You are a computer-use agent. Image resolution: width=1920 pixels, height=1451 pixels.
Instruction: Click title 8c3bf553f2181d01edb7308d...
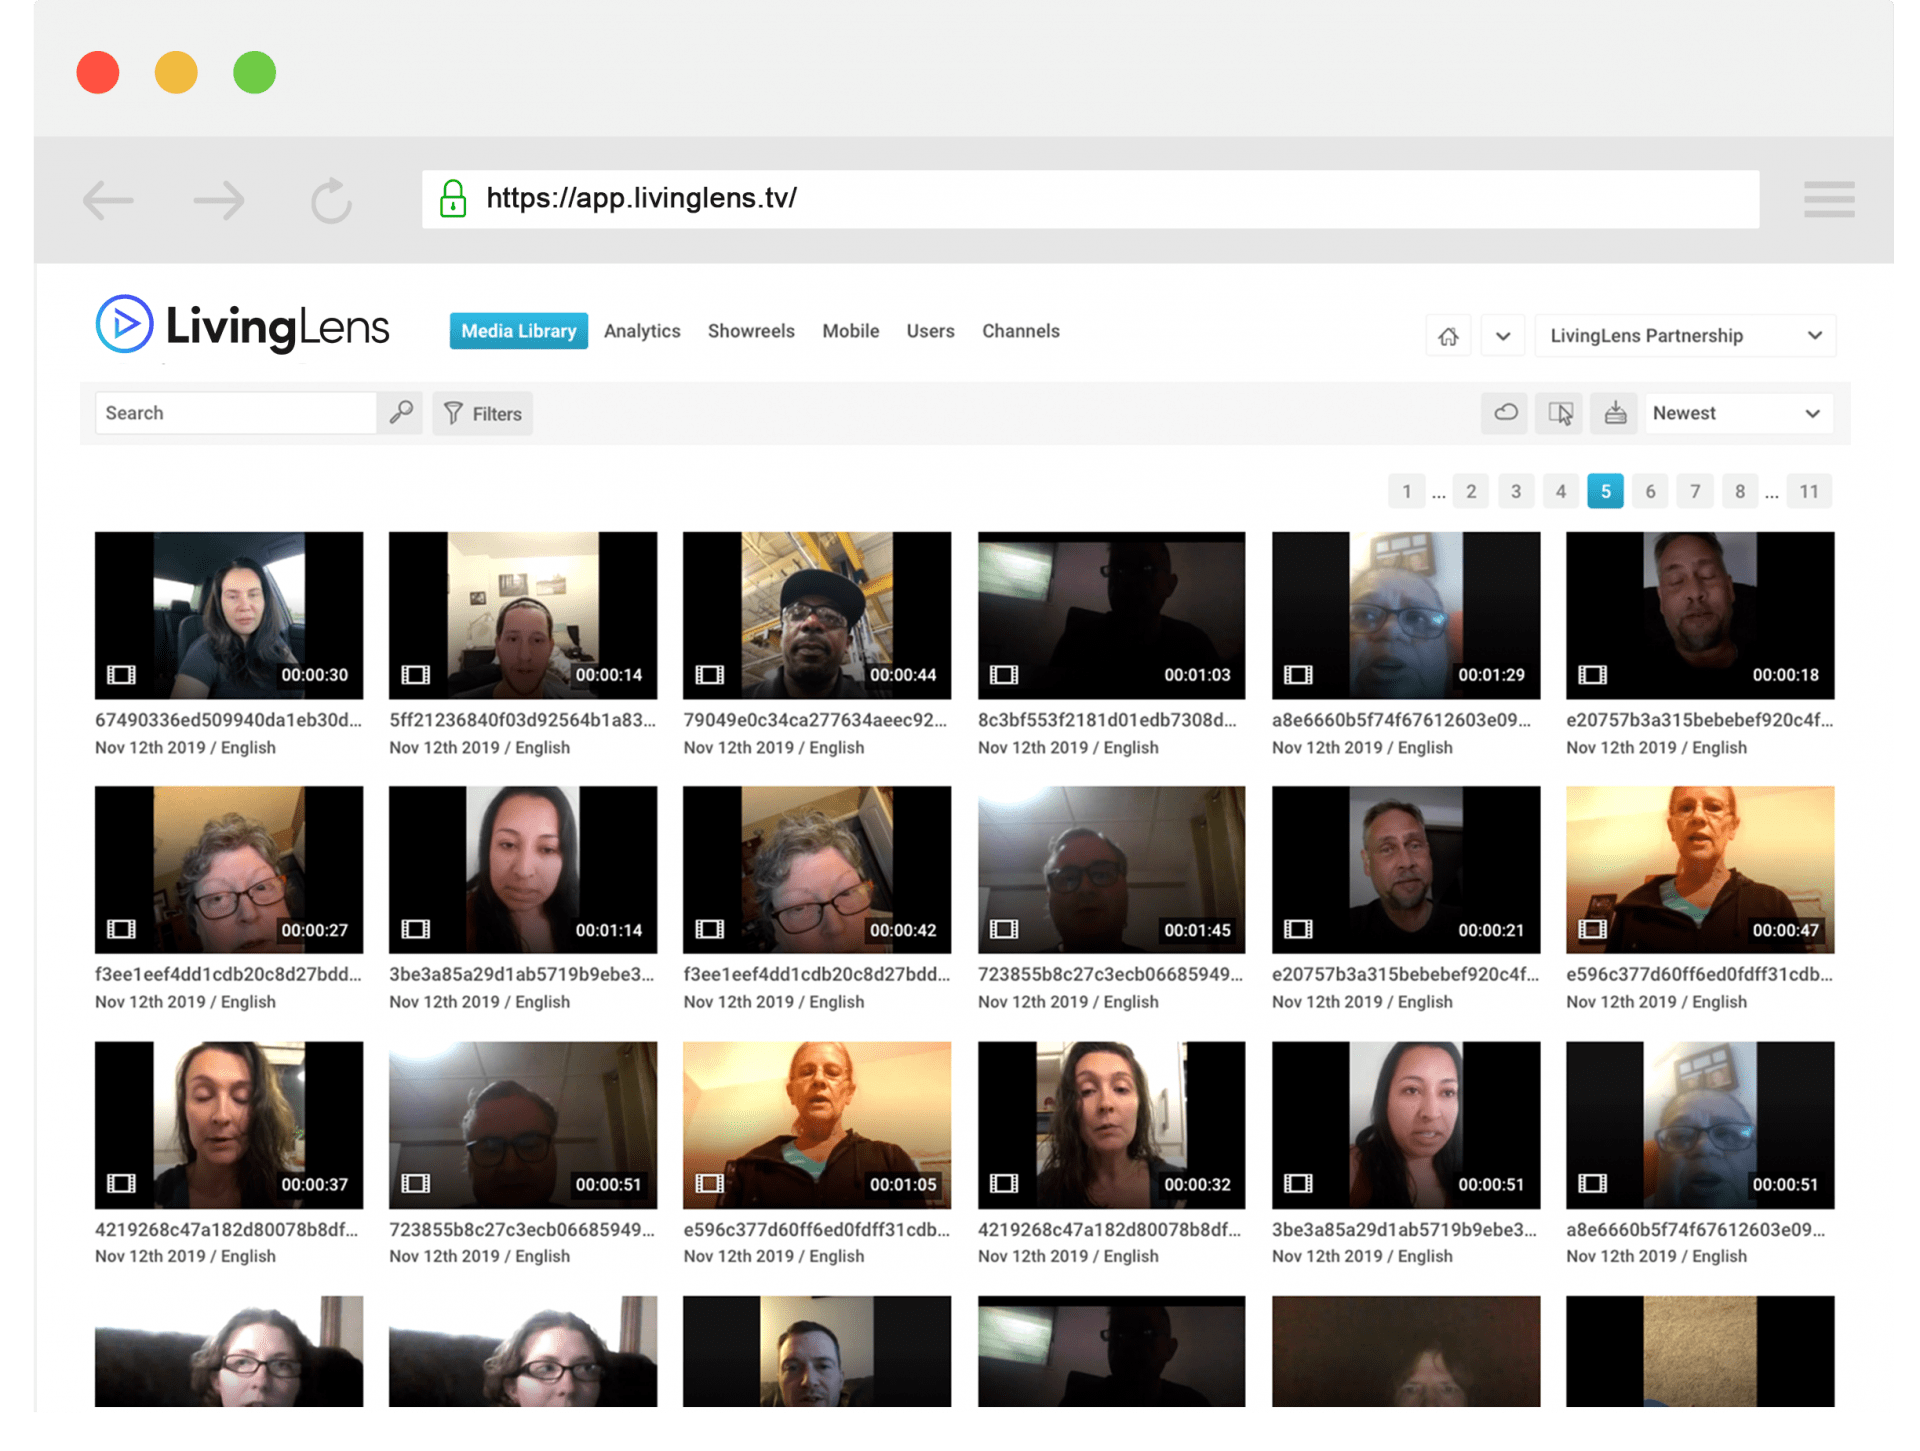pyautogui.click(x=1107, y=720)
